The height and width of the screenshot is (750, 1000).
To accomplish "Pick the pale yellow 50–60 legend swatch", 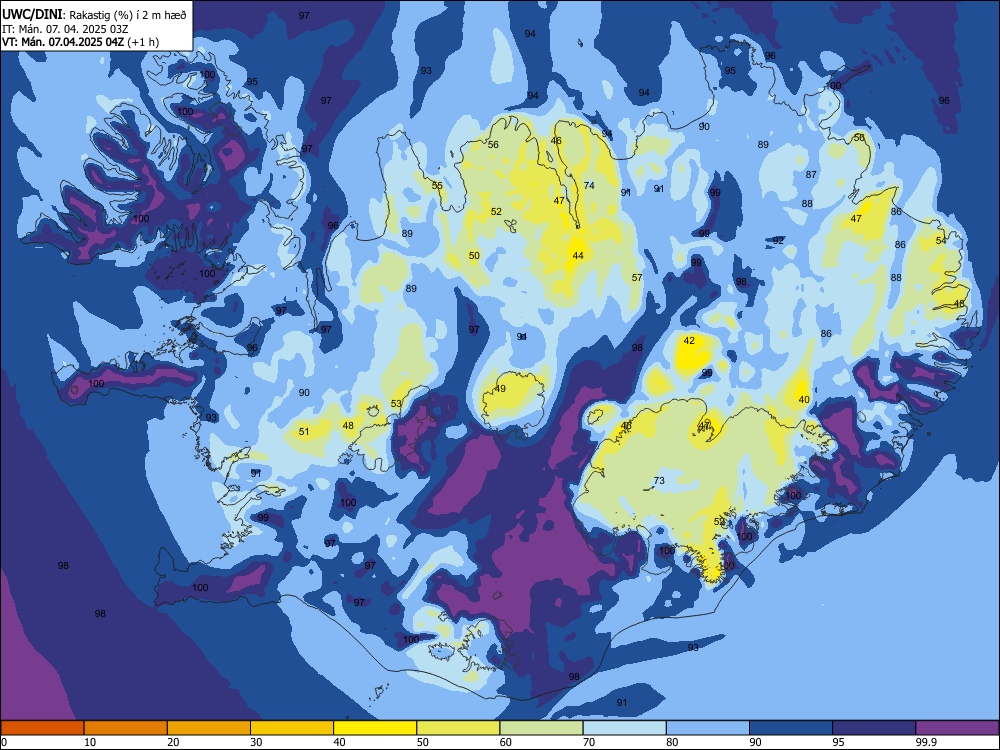I will (x=459, y=728).
